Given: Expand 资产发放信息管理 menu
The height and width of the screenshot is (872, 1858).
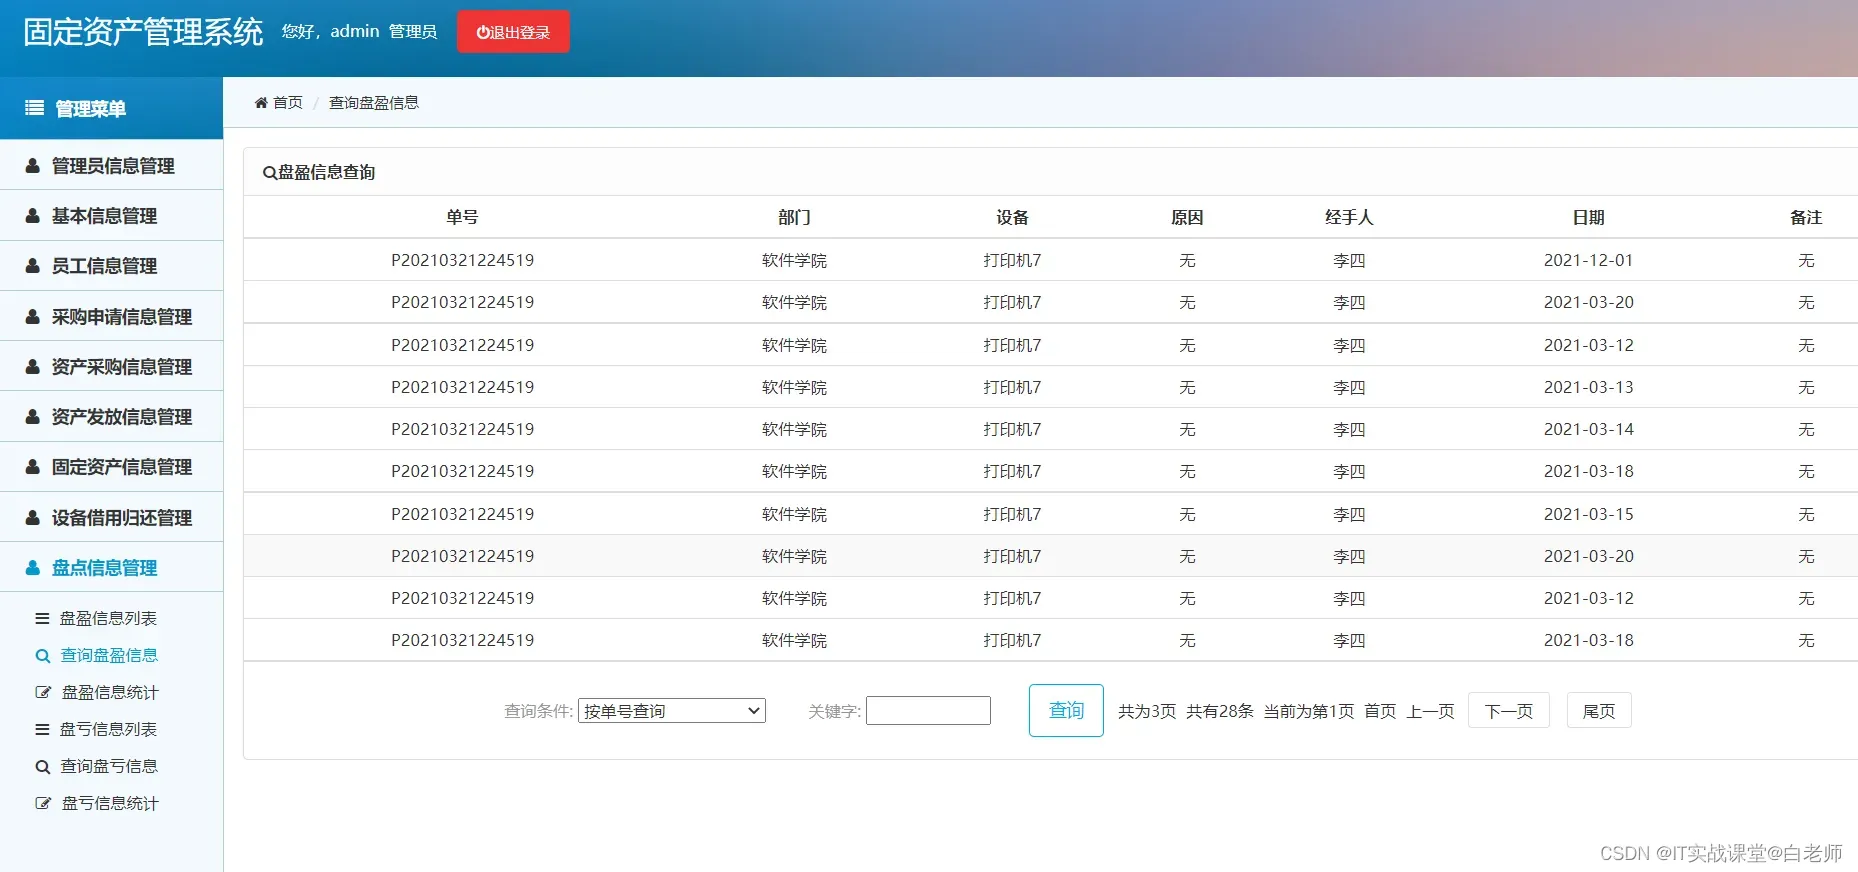Looking at the screenshot, I should click(111, 417).
